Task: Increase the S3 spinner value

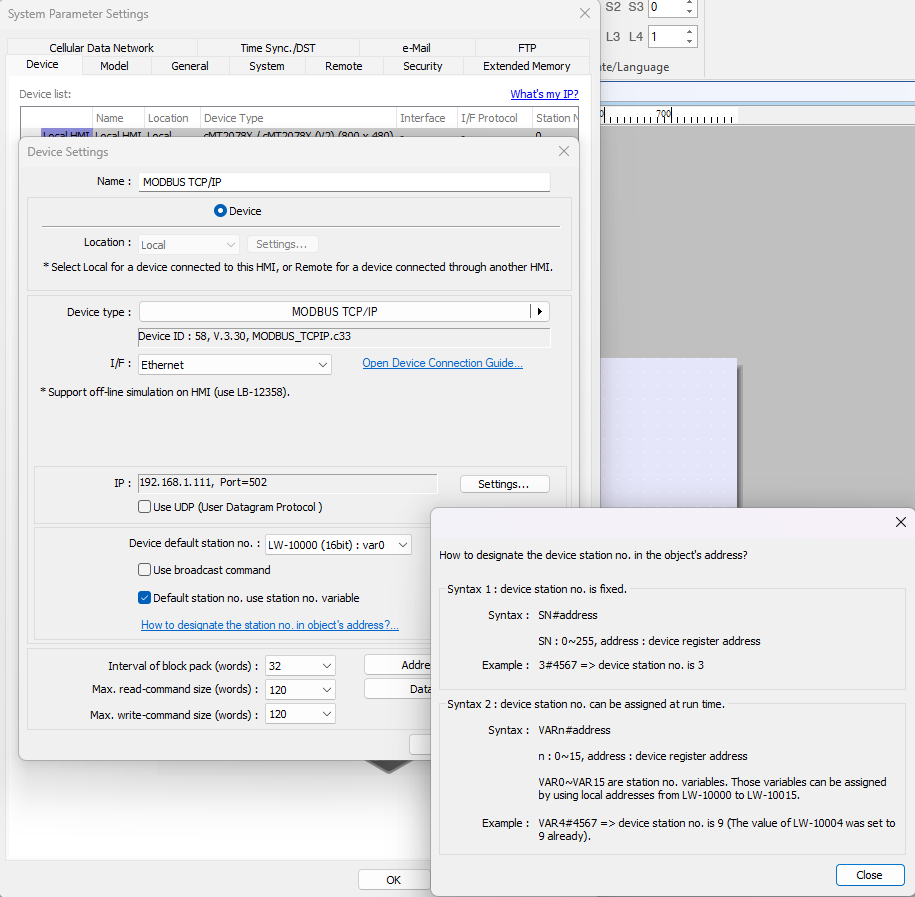Action: tap(689, 3)
